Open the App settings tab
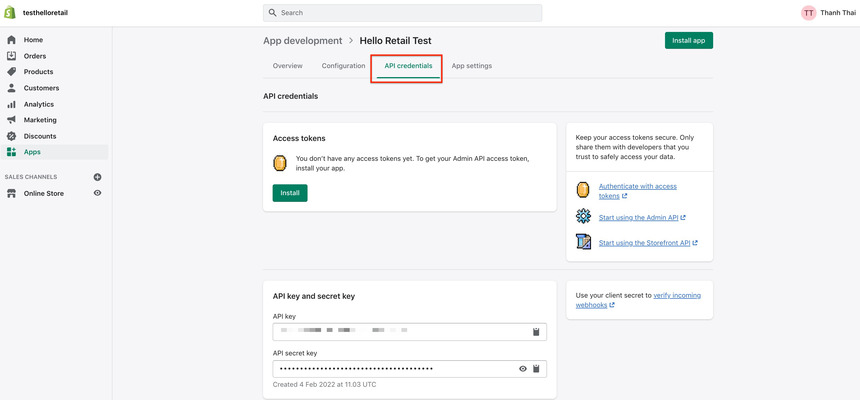 tap(471, 66)
